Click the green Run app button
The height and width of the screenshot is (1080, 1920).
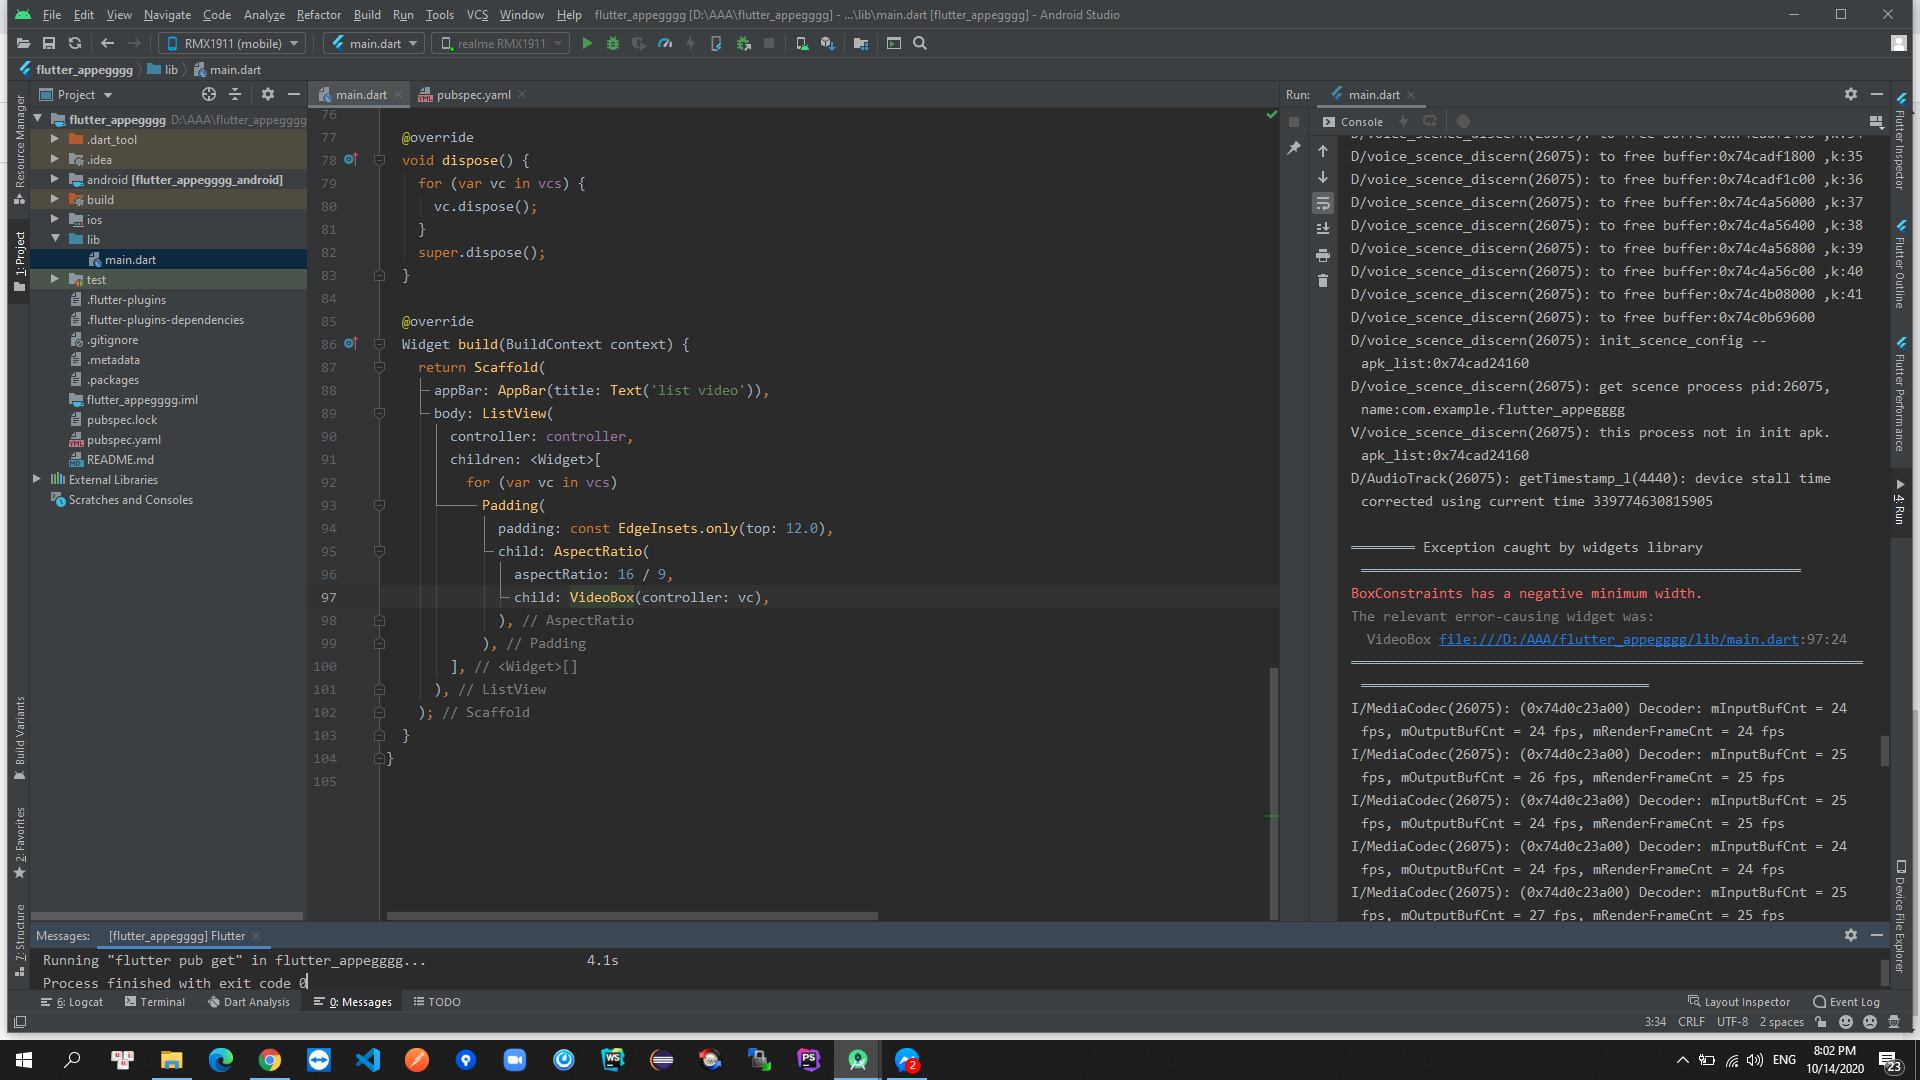[587, 43]
